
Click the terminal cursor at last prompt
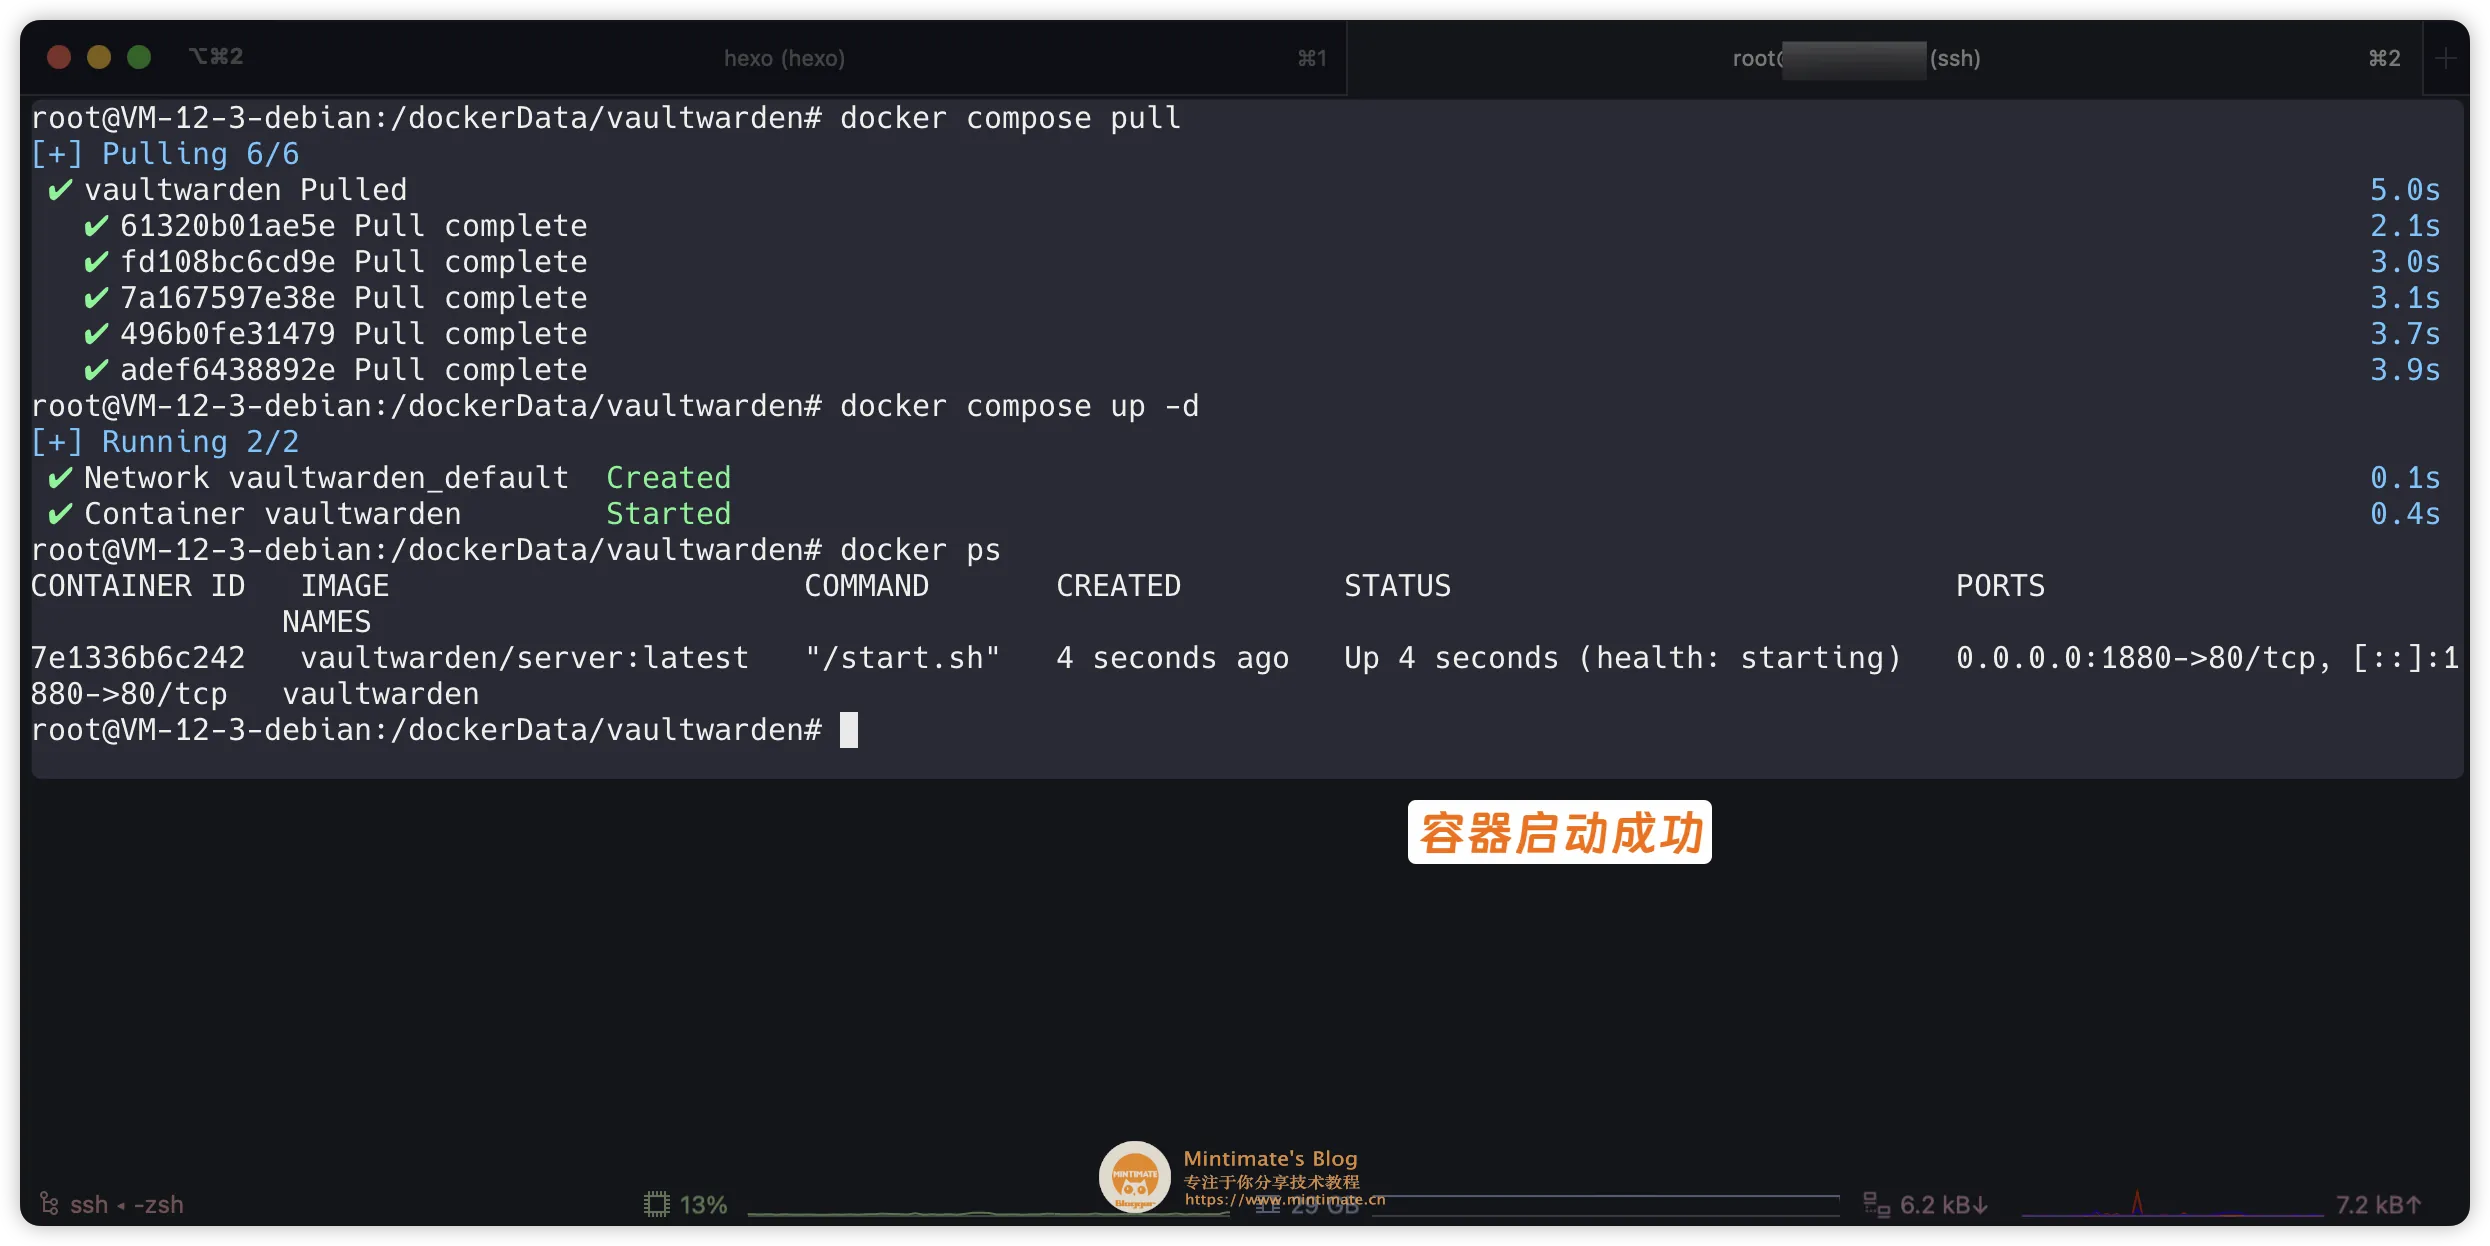849,730
